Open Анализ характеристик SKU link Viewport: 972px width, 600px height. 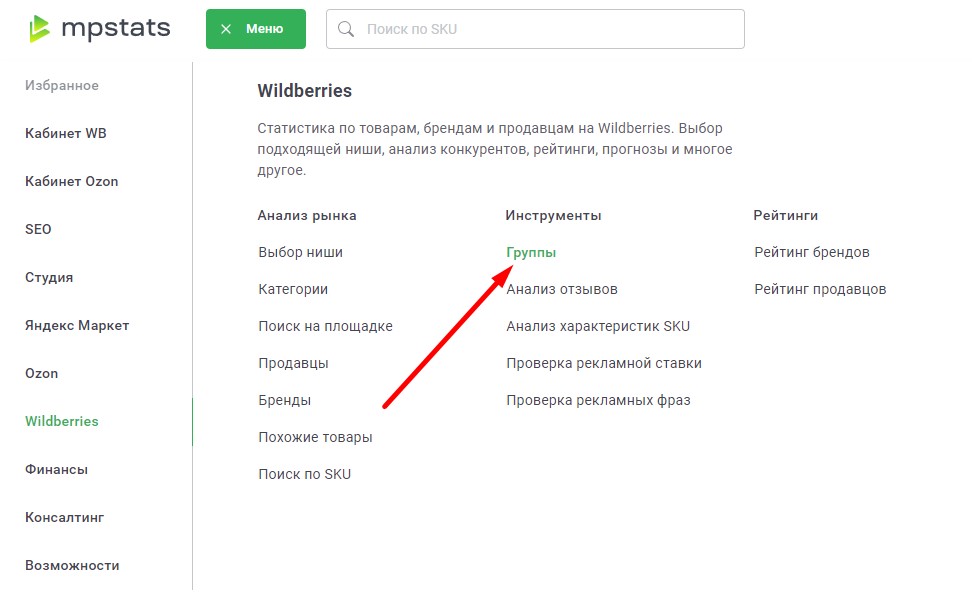pos(598,327)
